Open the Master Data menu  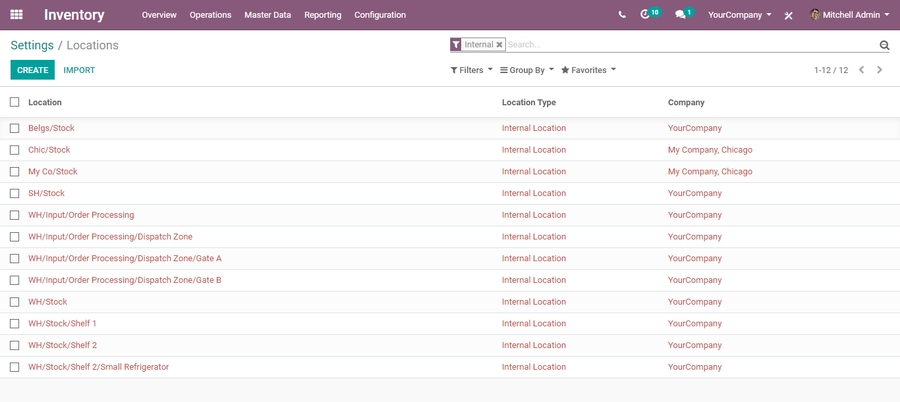click(268, 15)
